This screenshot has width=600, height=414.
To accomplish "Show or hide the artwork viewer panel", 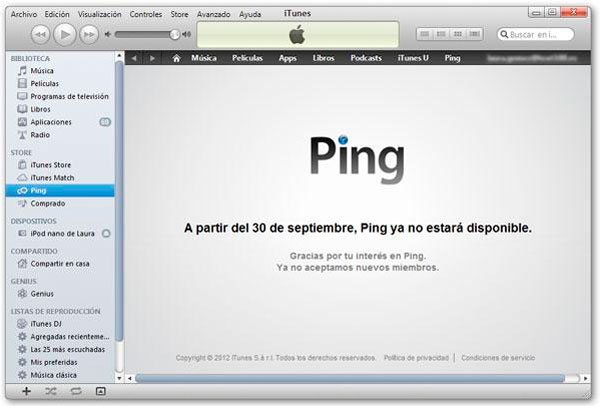I will point(100,391).
